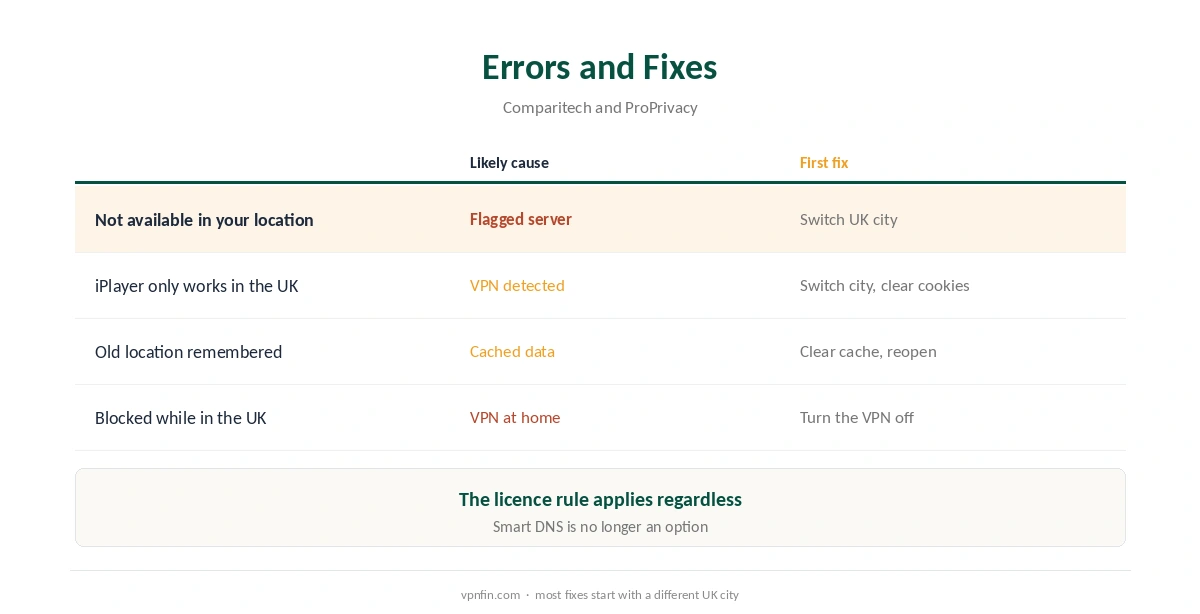Click the 'Turn the VPN off' fix cell
Image resolution: width=1200 pixels, height=614 pixels.
[x=857, y=417]
